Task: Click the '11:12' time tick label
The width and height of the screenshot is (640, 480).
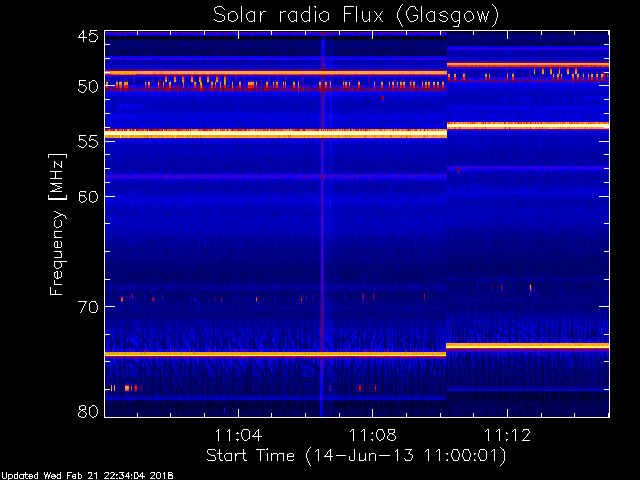Action: [x=507, y=435]
